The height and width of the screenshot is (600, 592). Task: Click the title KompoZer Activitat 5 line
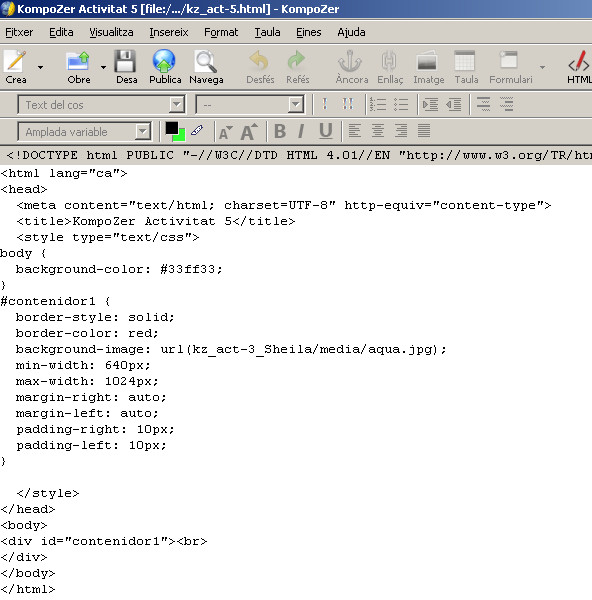156,221
